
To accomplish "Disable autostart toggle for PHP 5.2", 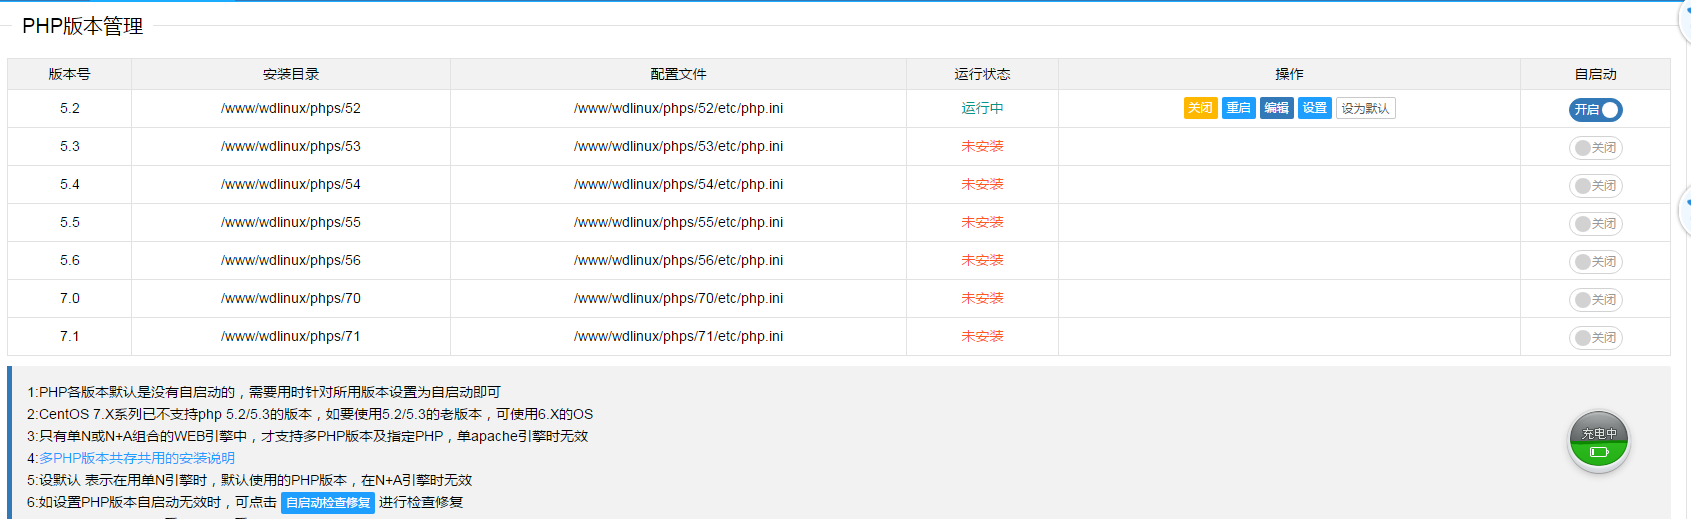I will [1595, 110].
